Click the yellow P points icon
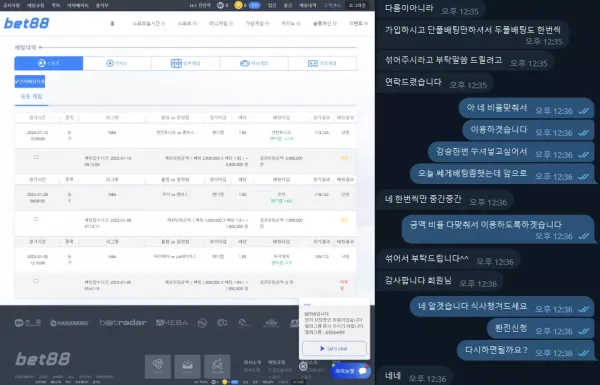600x385 pixels. pos(238,5)
